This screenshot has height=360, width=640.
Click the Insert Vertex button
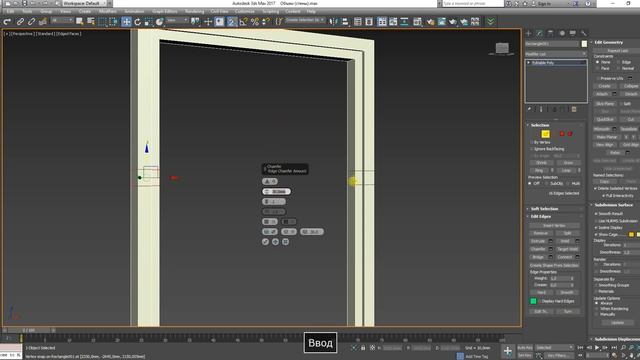pyautogui.click(x=554, y=225)
